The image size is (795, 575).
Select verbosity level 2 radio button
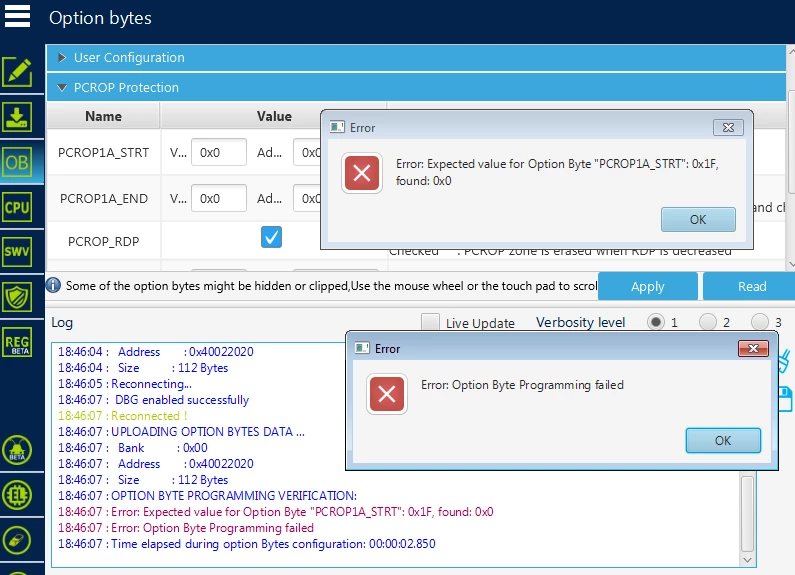click(707, 322)
